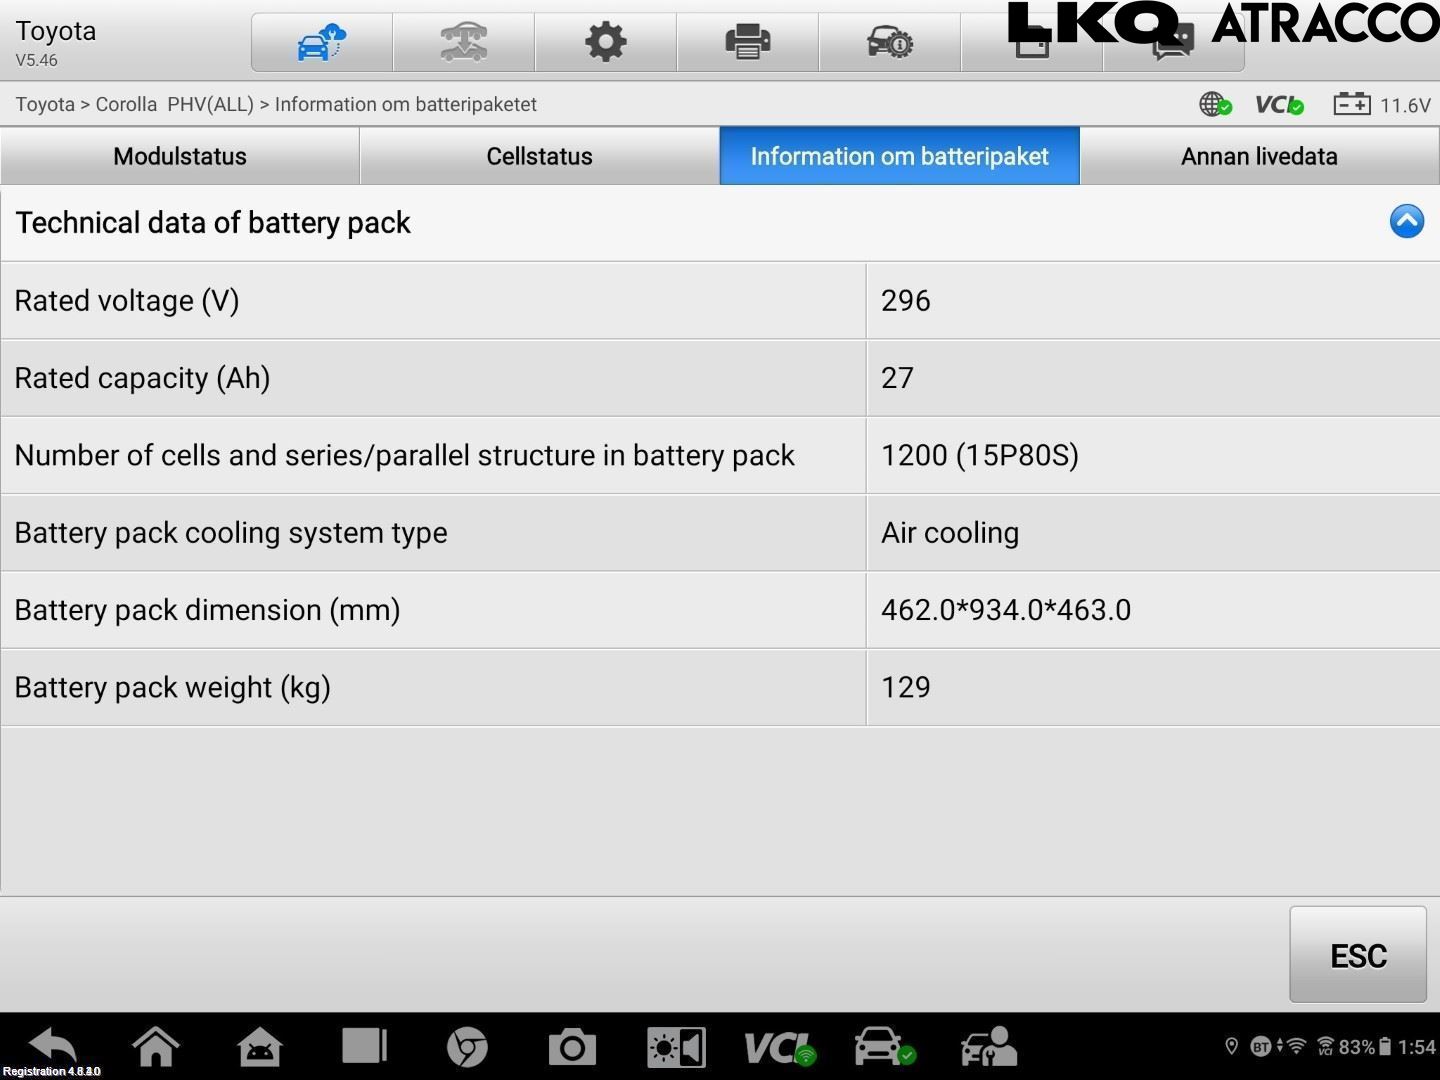Viewport: 1440px width, 1080px height.
Task: Click the printer icon
Action: coord(747,43)
